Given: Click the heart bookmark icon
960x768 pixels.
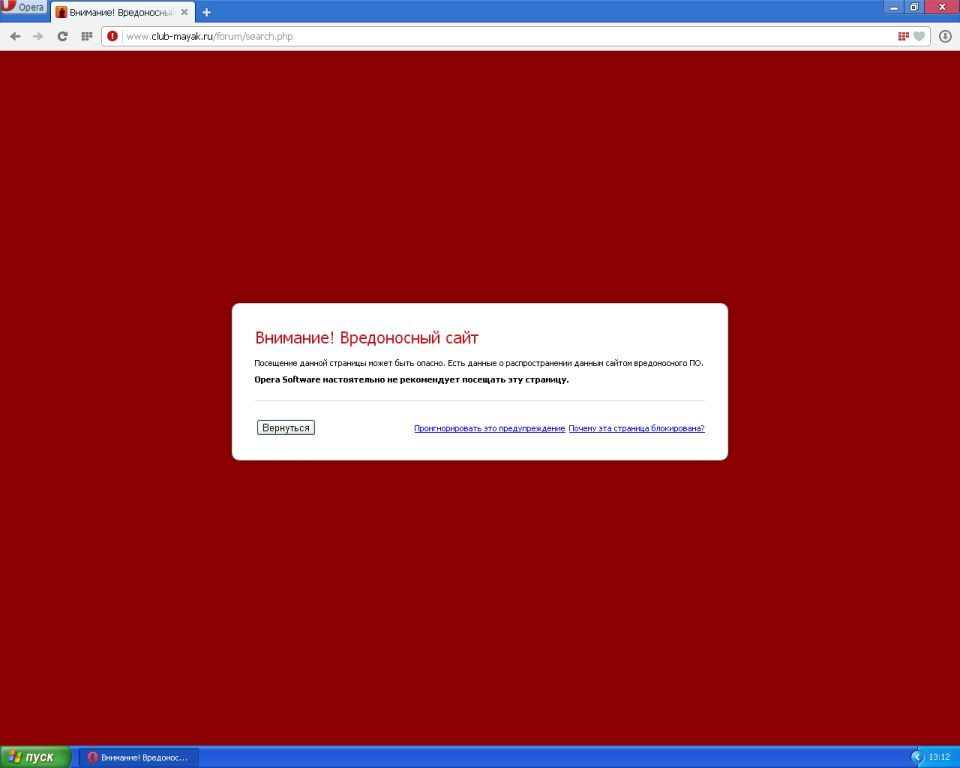Looking at the screenshot, I should point(919,36).
